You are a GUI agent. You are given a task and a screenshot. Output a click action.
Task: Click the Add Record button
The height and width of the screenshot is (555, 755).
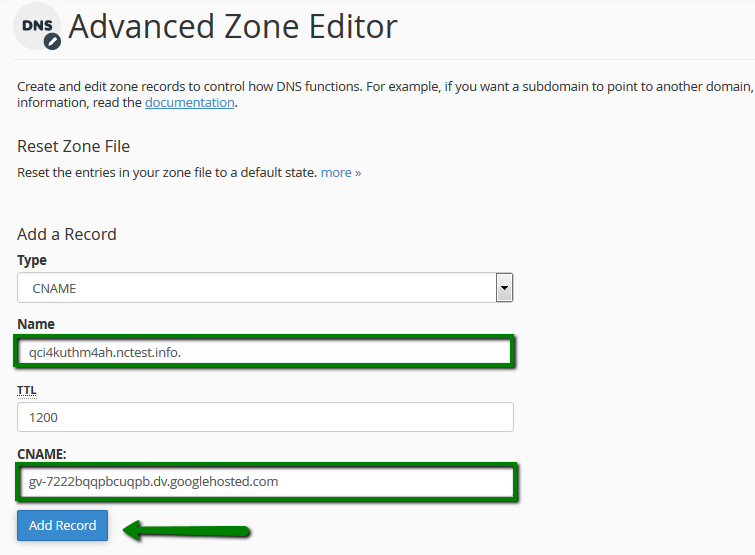click(x=63, y=525)
